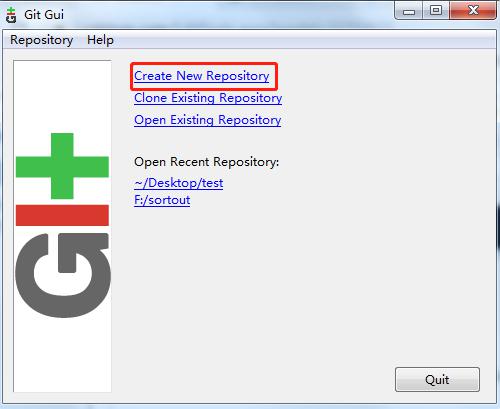500x409 pixels.
Task: Click the Git Gui title bar icon
Action: [x=11, y=15]
